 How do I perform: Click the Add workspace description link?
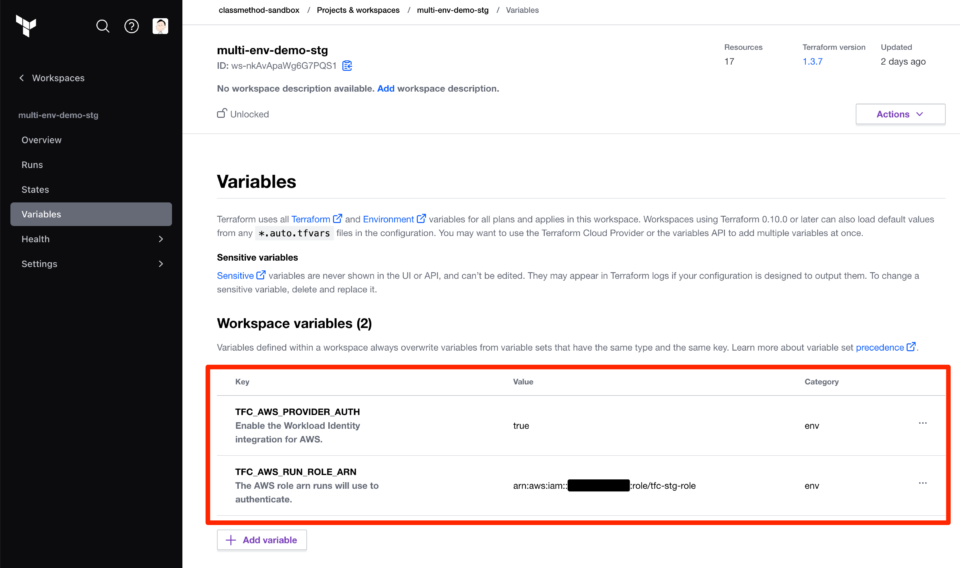point(386,88)
